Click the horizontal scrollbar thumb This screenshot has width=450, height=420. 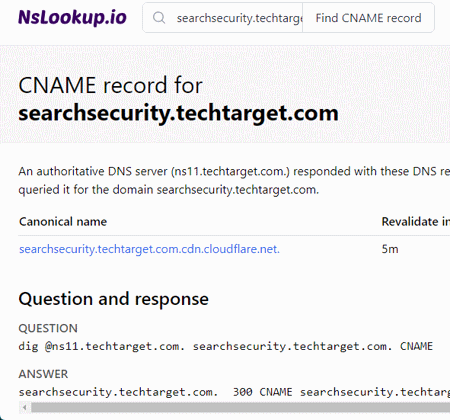tap(240, 407)
